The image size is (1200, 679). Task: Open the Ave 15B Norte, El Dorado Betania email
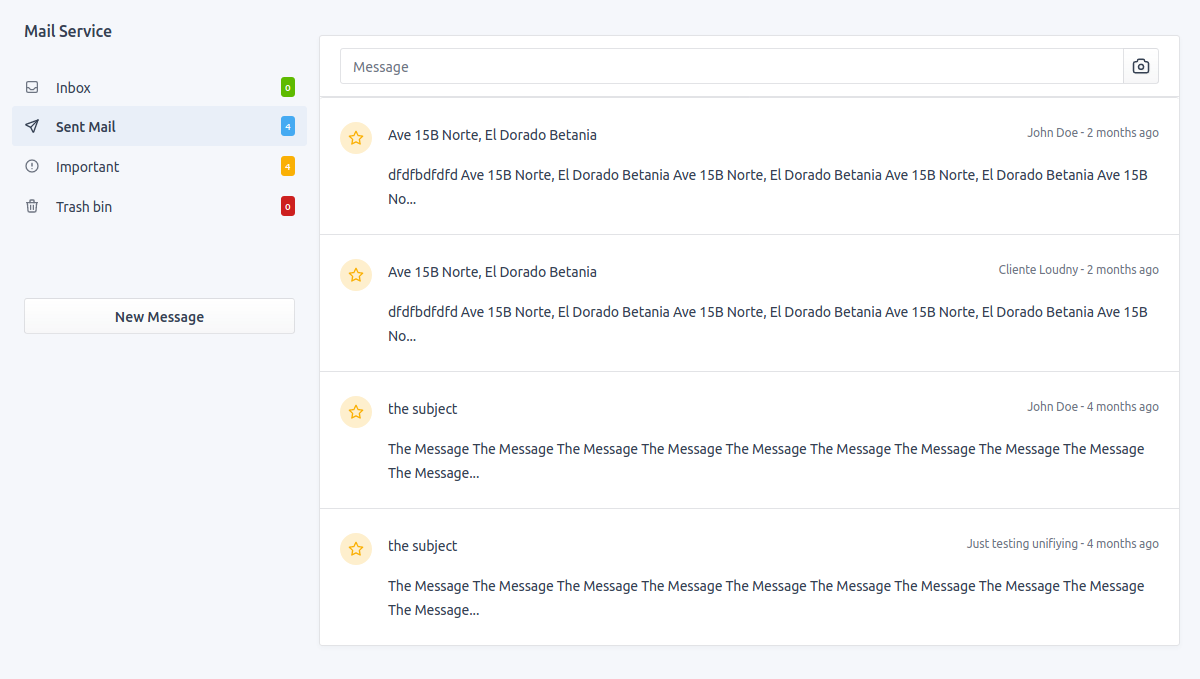click(492, 134)
